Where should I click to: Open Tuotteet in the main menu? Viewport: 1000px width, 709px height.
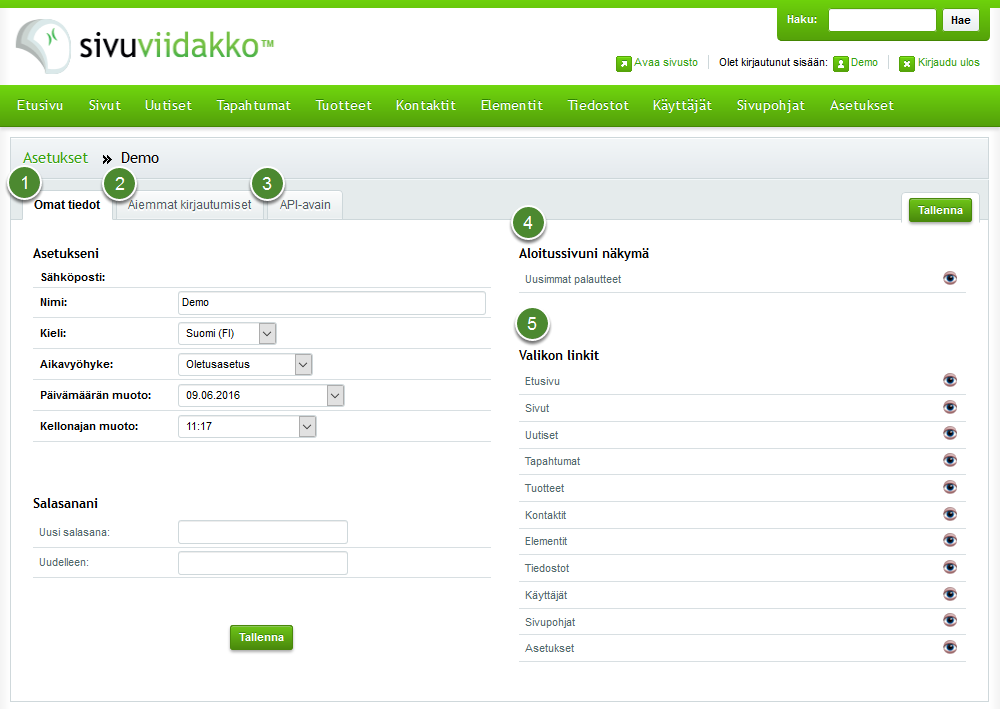click(x=343, y=106)
